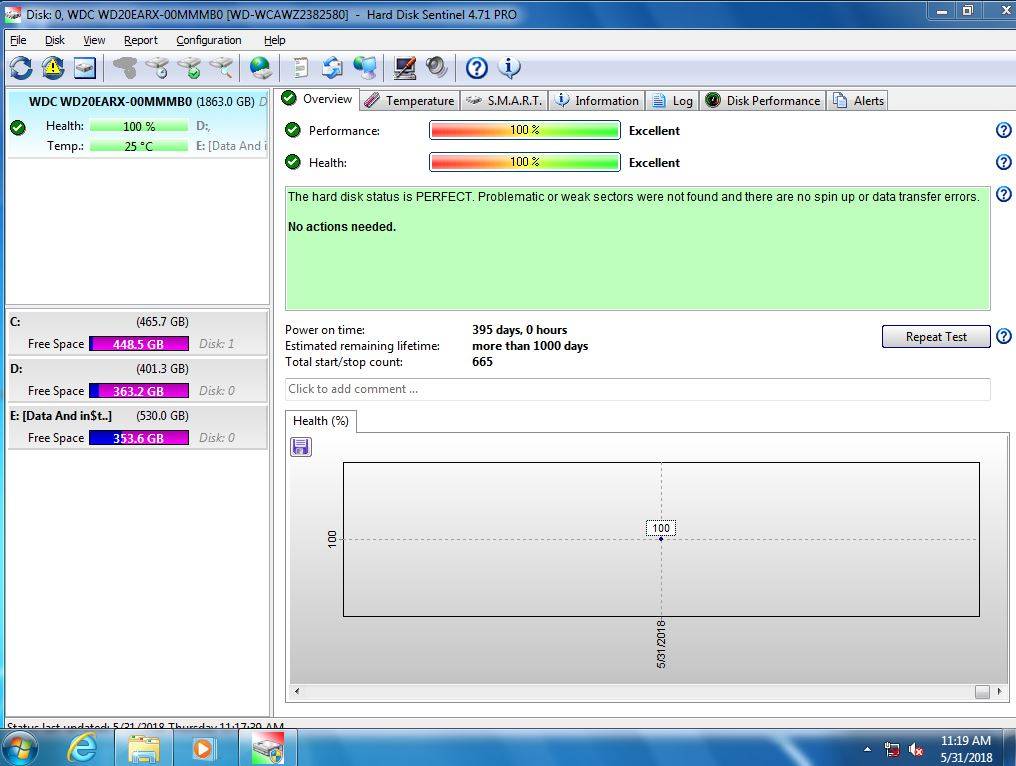Viewport: 1016px width, 766px height.
Task: Click the globe and monitor network icon
Action: (x=365, y=67)
